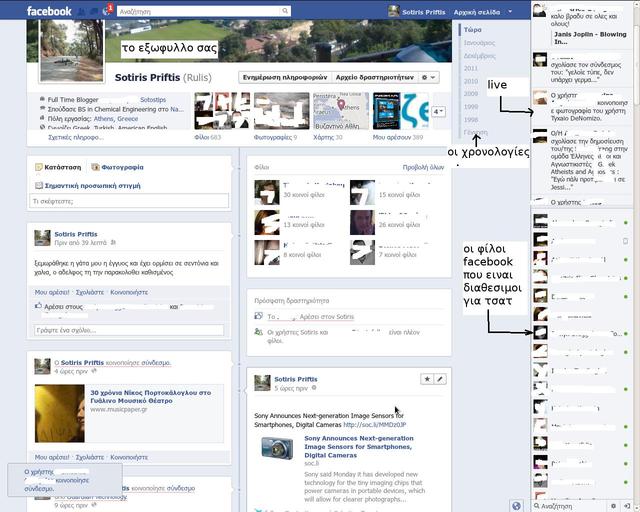Jump to 2010 in the timeline
The height and width of the screenshot is (512, 640).
pyautogui.click(x=471, y=81)
